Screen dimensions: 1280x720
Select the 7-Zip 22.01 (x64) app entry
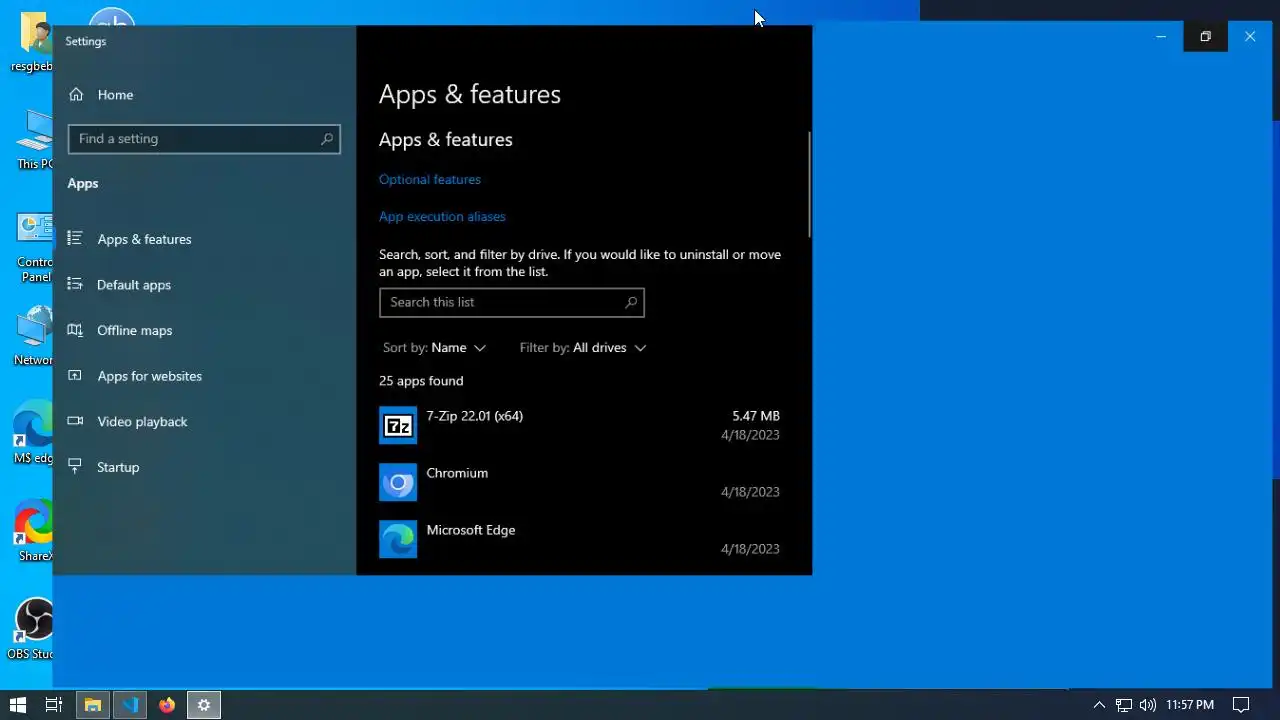click(x=580, y=425)
